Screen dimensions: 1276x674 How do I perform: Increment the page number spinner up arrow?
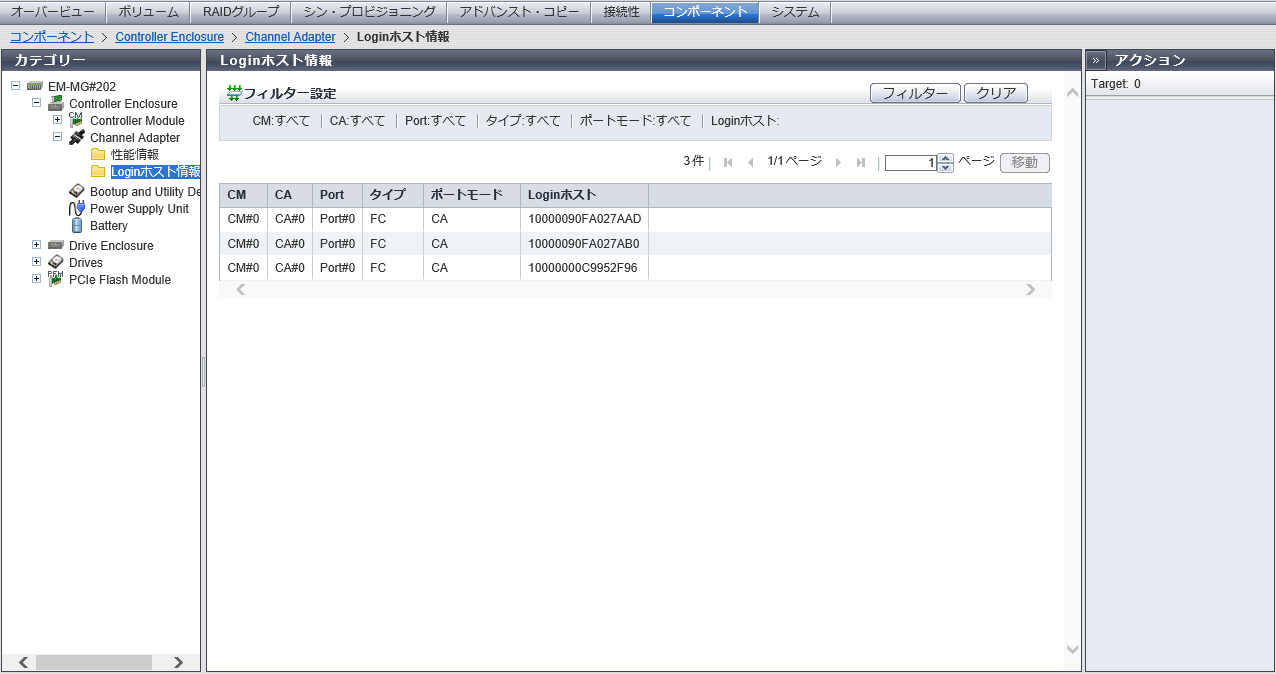(946, 158)
